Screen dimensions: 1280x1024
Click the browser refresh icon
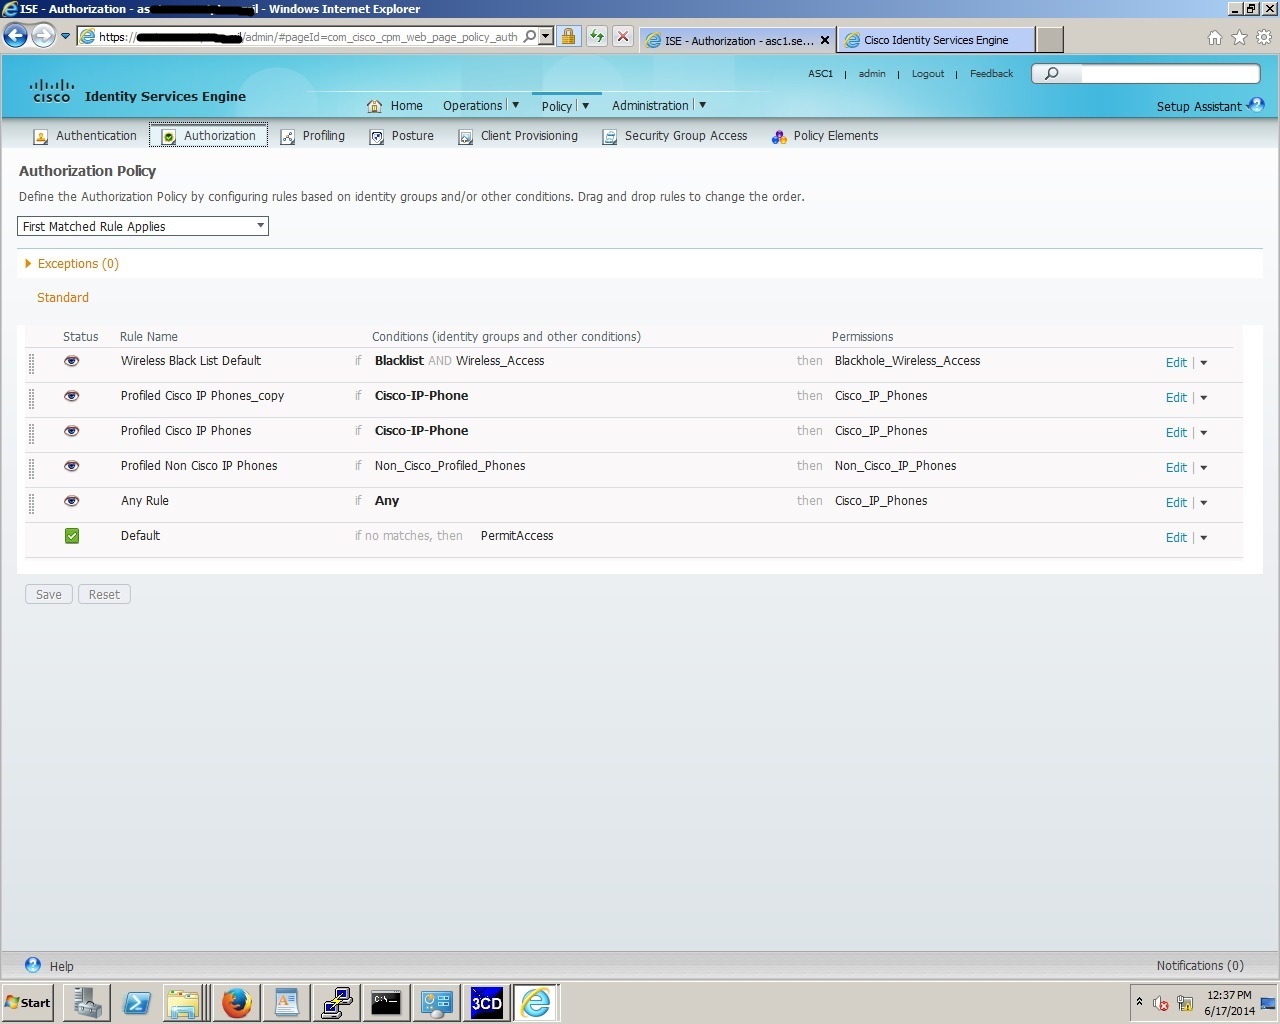tap(597, 37)
